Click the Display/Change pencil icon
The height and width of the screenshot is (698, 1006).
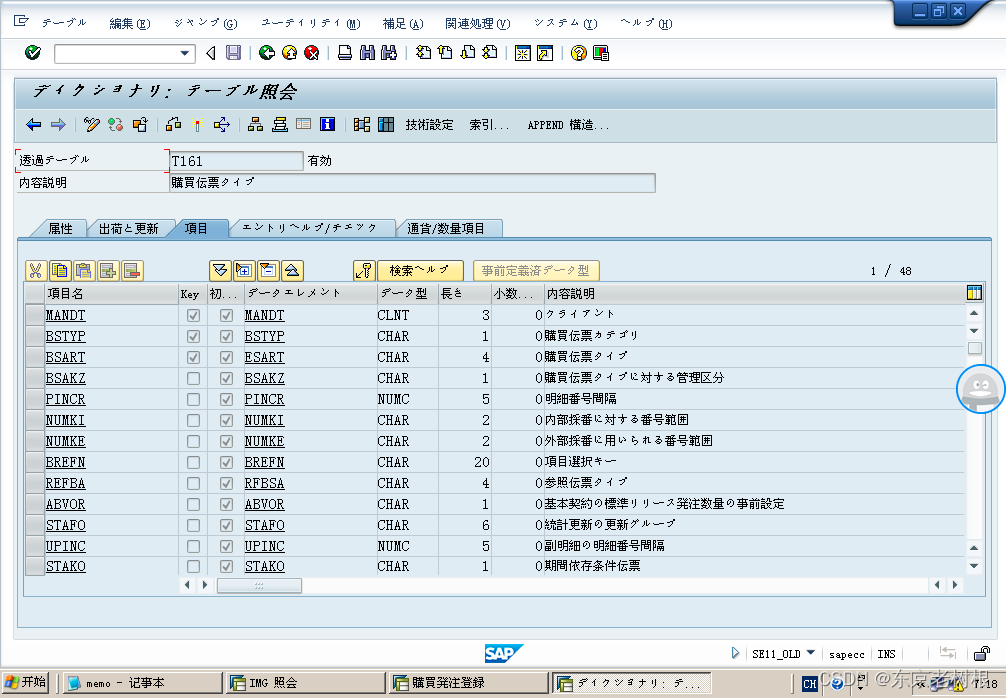92,124
